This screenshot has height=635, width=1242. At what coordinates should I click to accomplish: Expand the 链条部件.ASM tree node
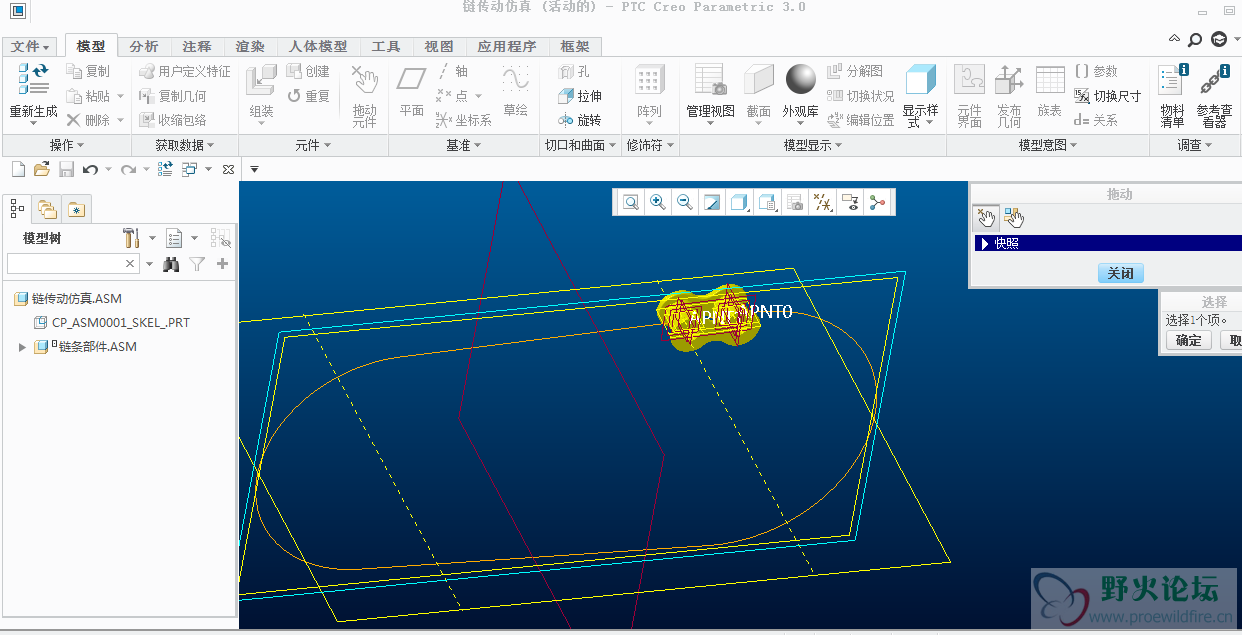coord(22,347)
